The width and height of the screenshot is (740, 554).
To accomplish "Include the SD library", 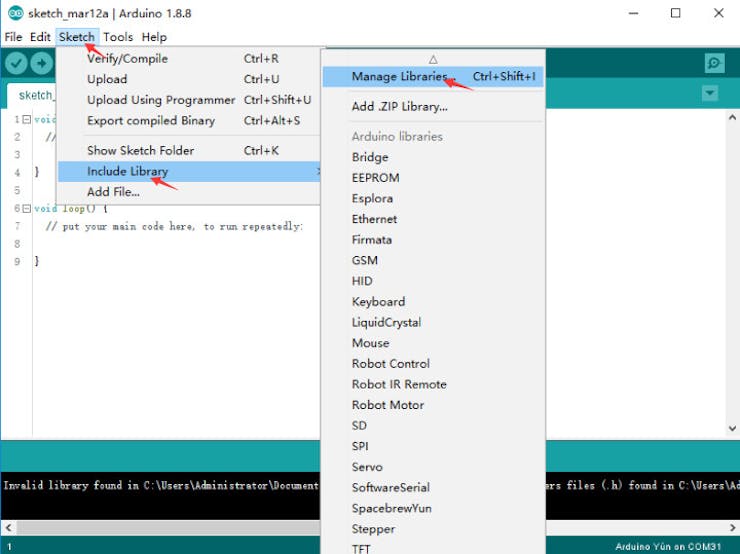I will pyautogui.click(x=433, y=426).
